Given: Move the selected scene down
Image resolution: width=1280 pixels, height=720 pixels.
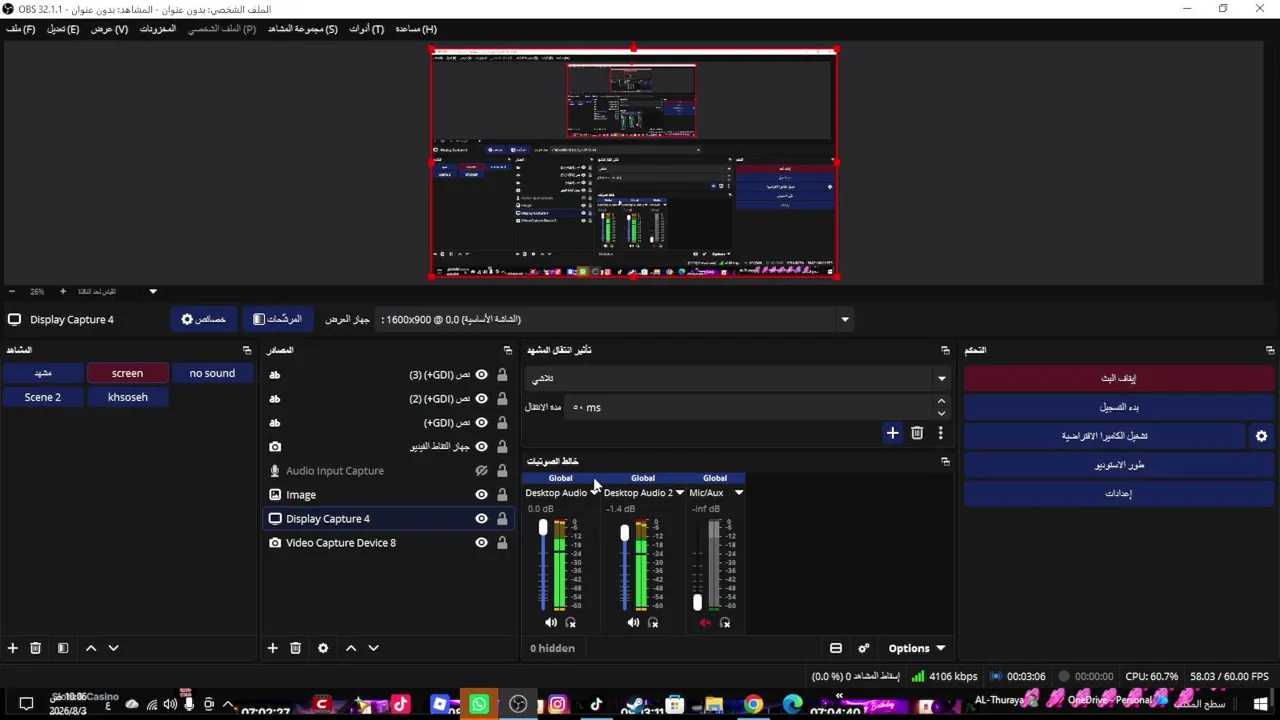Looking at the screenshot, I should (113, 648).
